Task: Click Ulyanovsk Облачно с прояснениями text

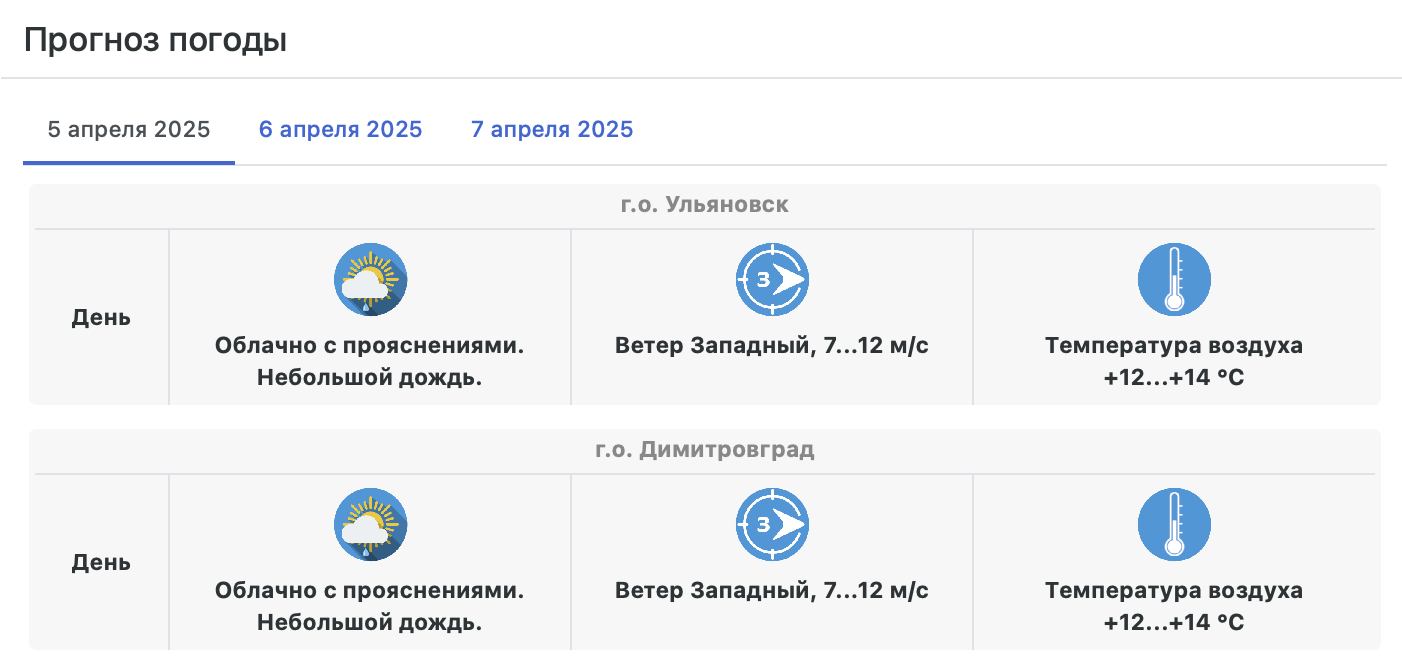Action: [x=370, y=346]
